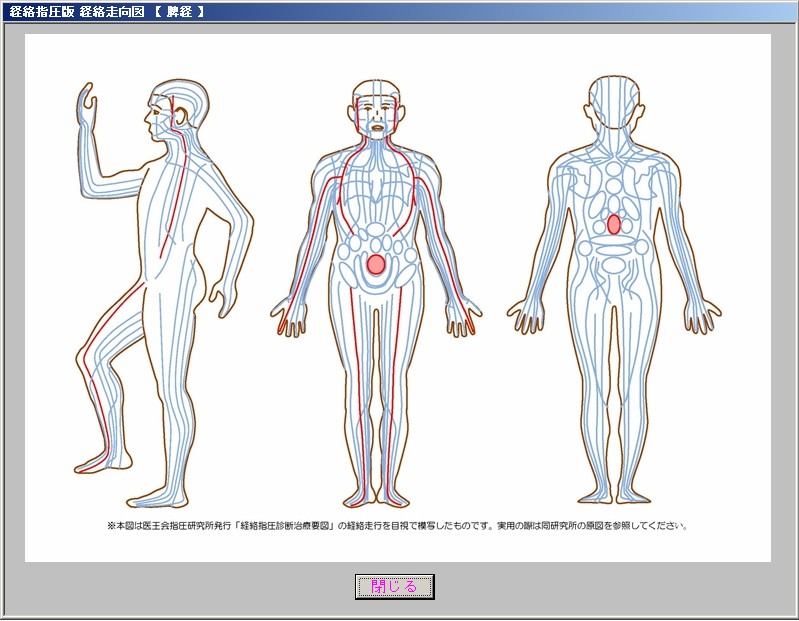Click the front-view figure's feet
This screenshot has height=621, width=799.
[x=376, y=497]
